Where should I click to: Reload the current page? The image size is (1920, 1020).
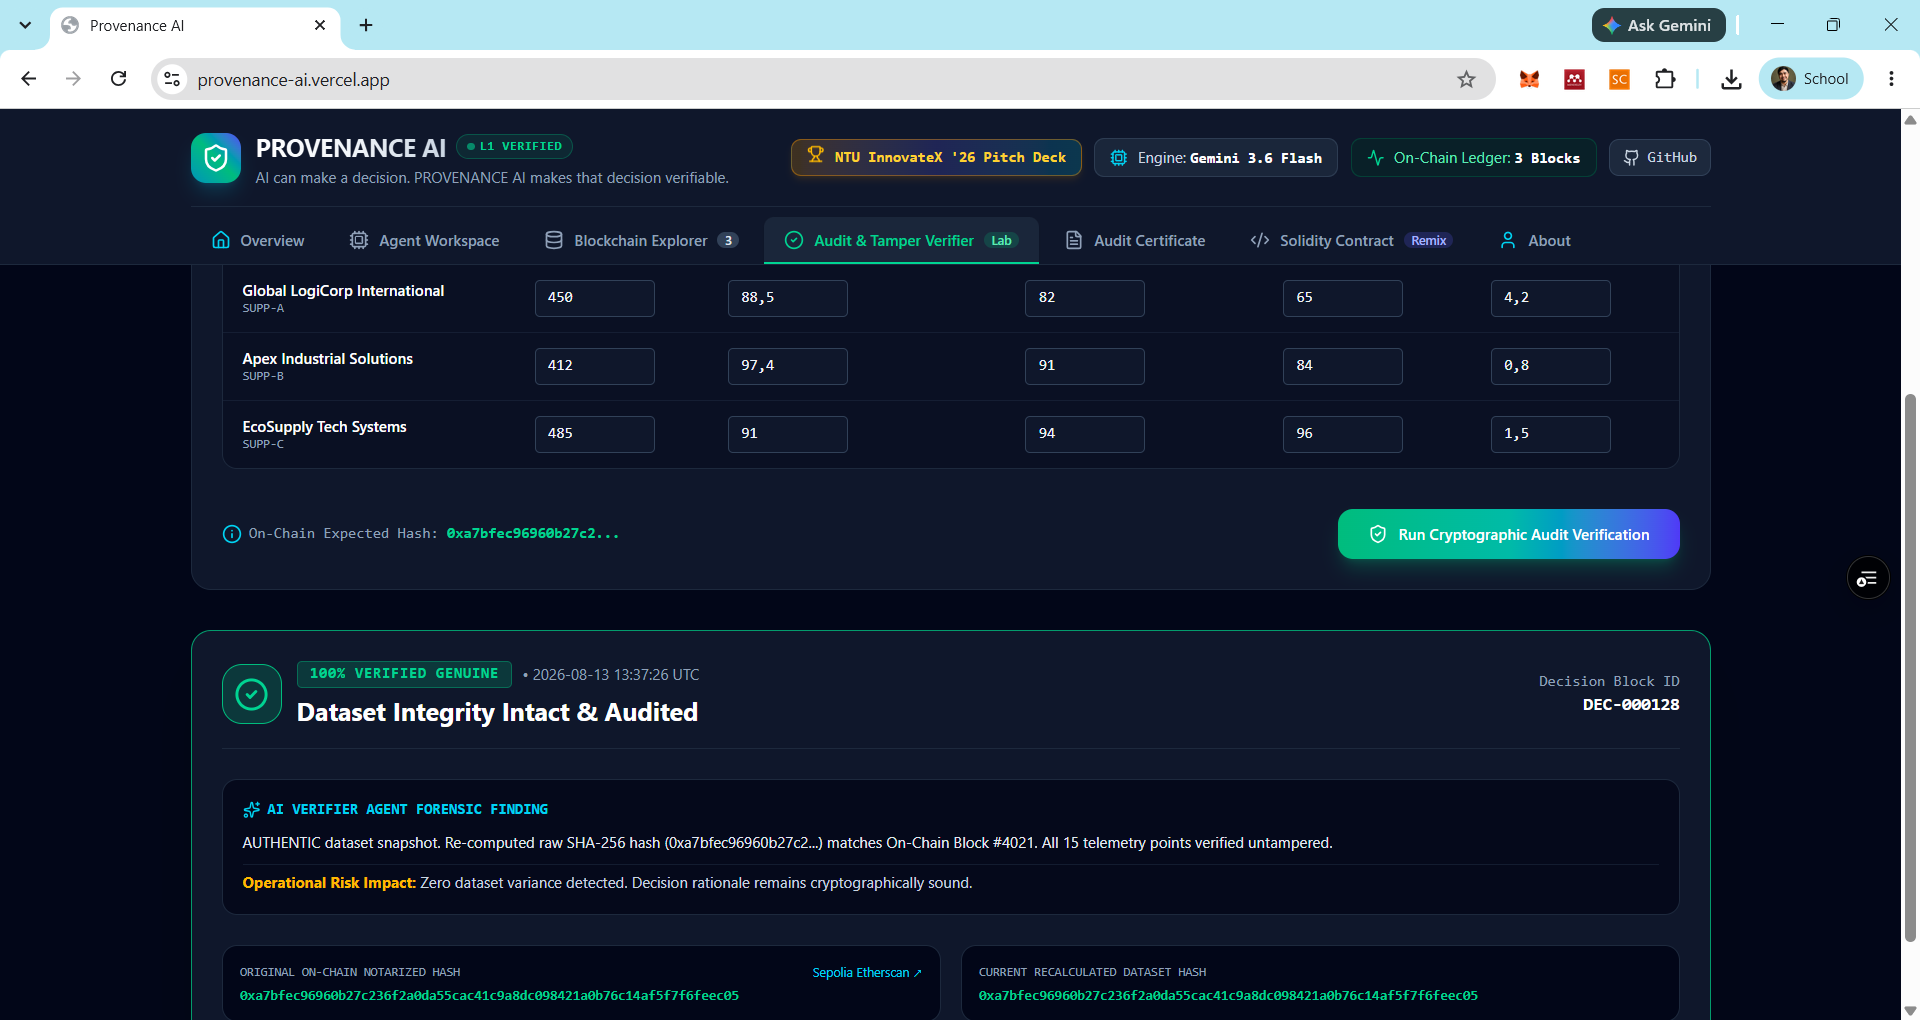pyautogui.click(x=118, y=79)
